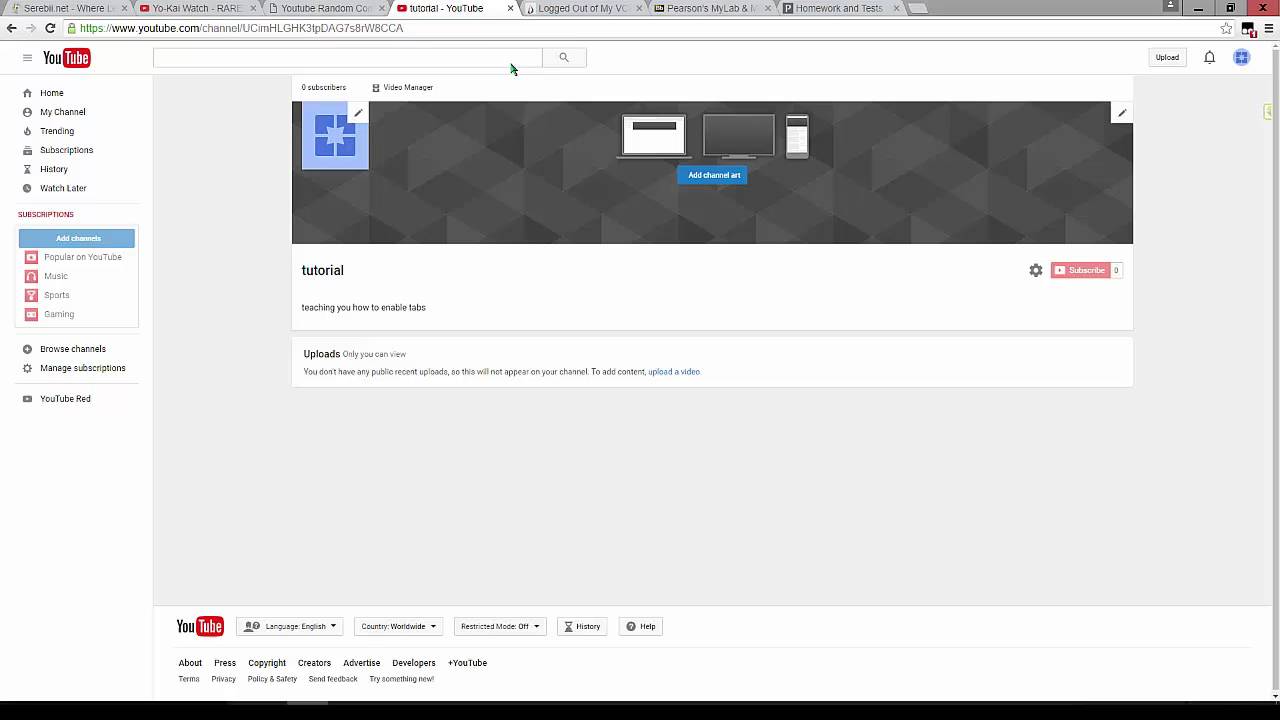Open the YouTube hamburger guide menu
1280x720 pixels.
pos(27,58)
